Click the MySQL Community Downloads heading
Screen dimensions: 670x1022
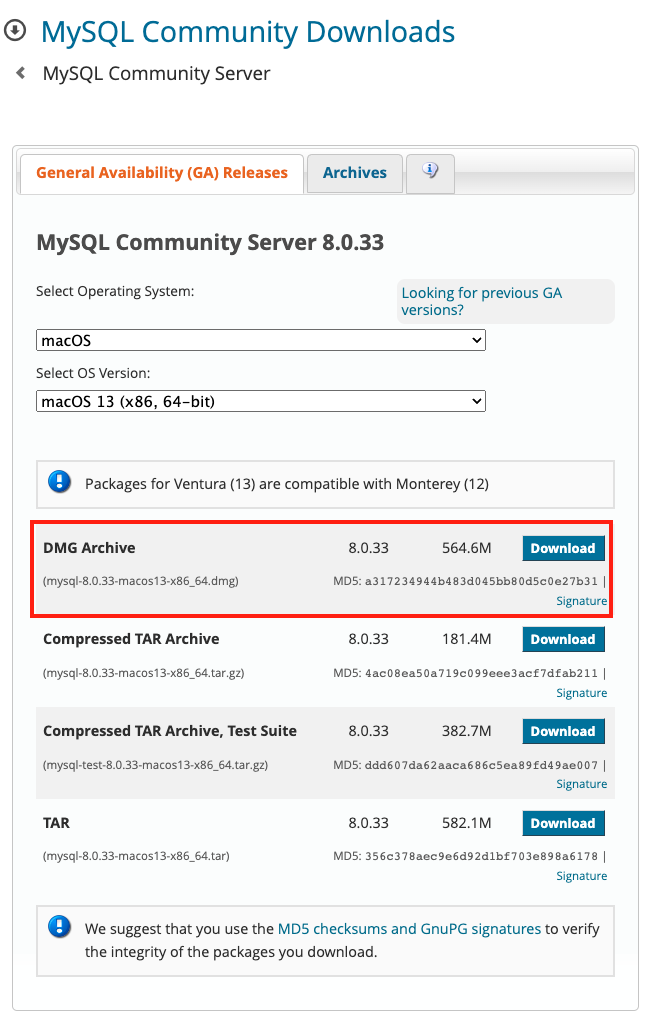pos(248,31)
